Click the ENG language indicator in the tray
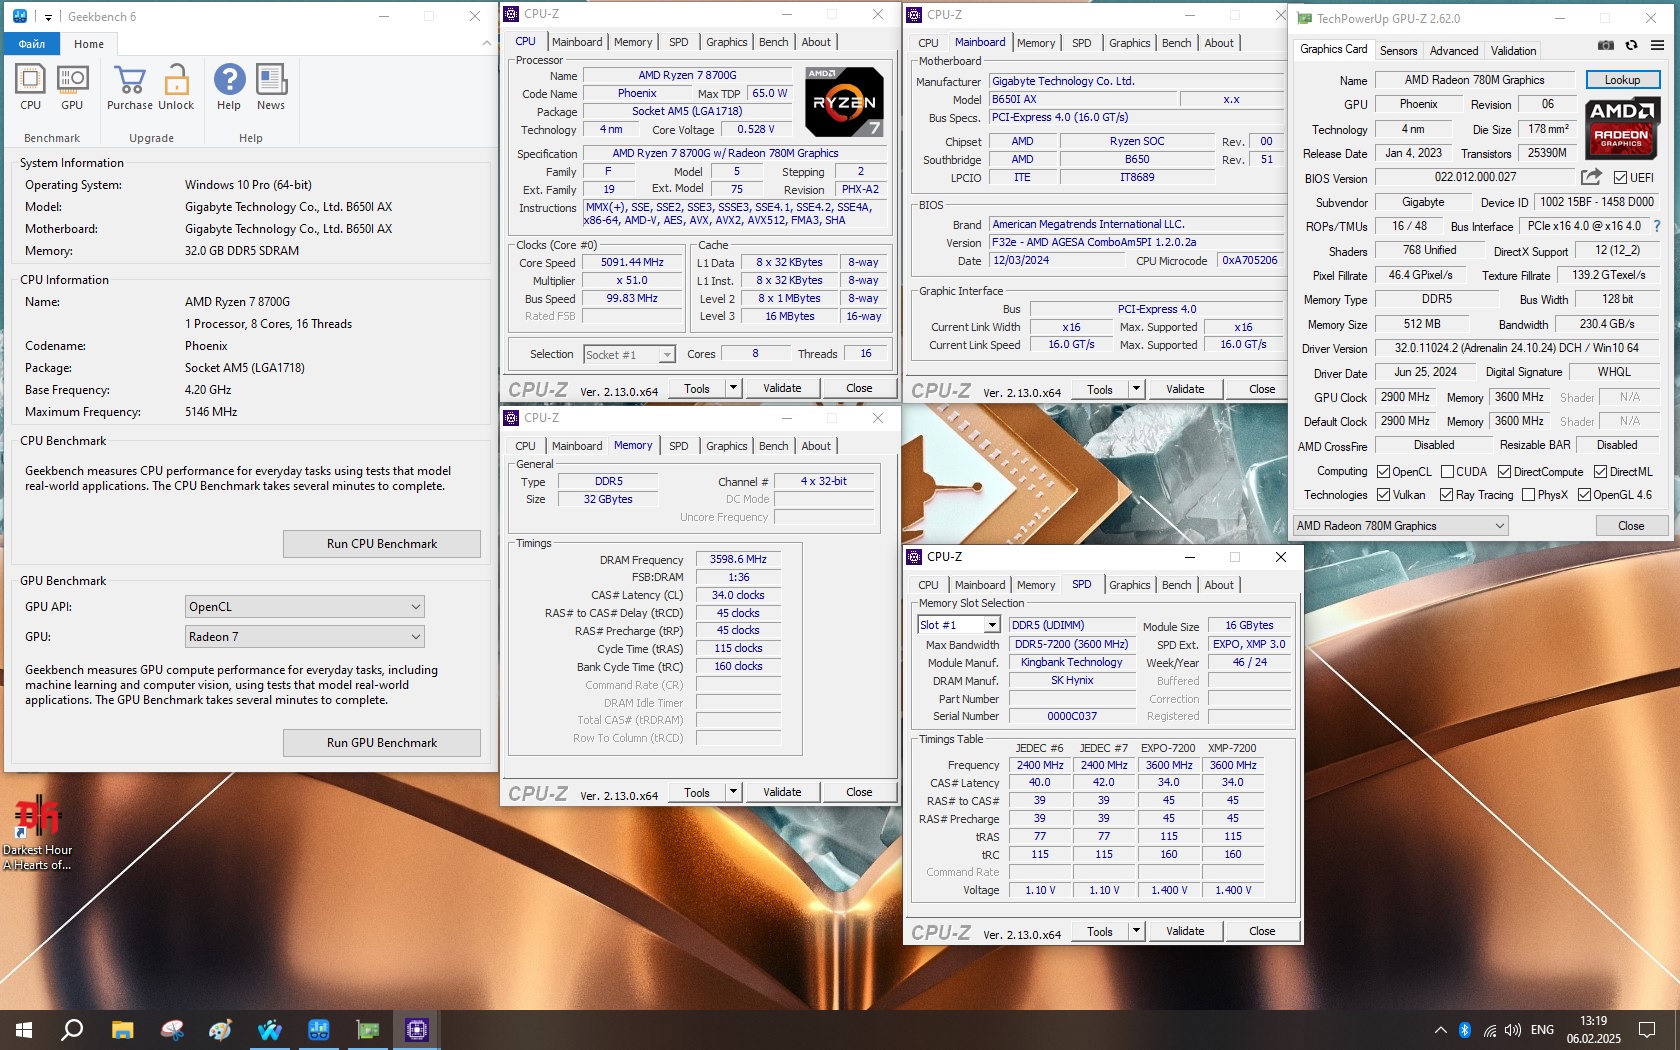Screen dimensions: 1680x1050 click(x=1542, y=1030)
